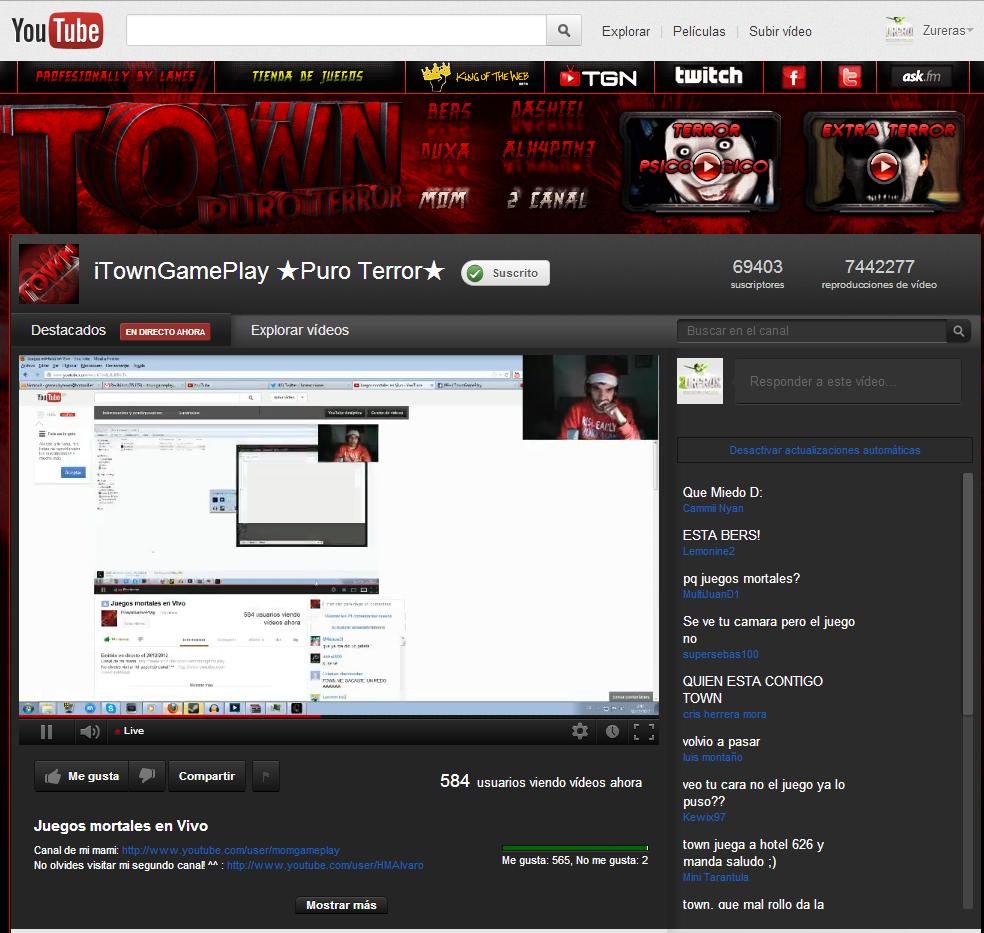Open commenter luis montaño profile
Viewport: 984px width, 933px height.
pyautogui.click(x=712, y=757)
